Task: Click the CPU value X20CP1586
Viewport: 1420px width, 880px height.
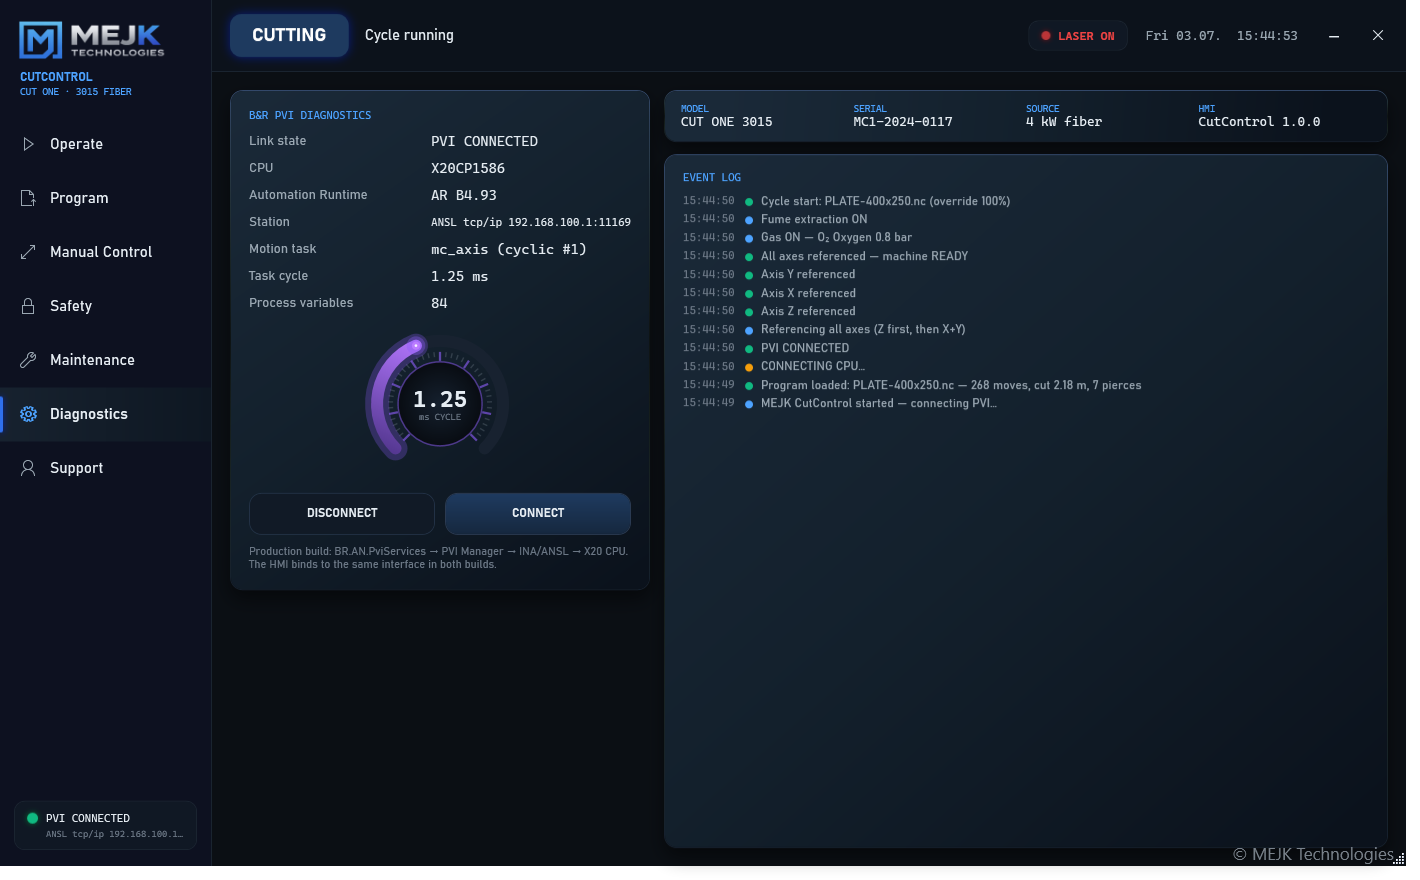Action: 468,169
